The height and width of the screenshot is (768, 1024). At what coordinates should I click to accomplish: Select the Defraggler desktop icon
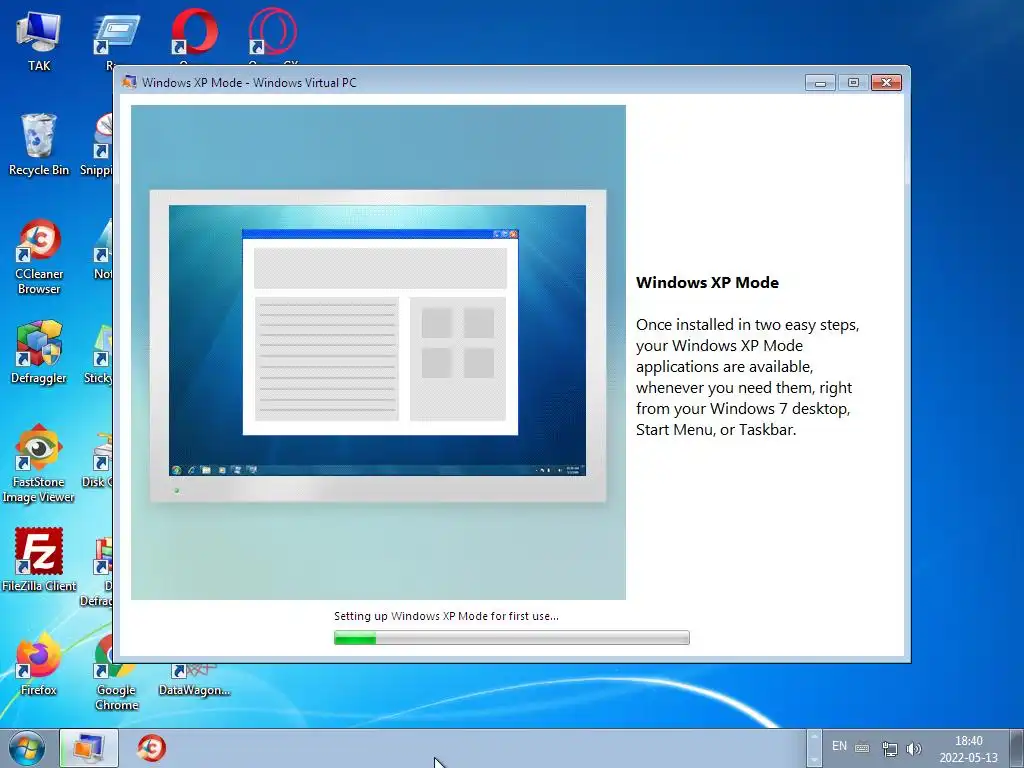click(x=39, y=353)
